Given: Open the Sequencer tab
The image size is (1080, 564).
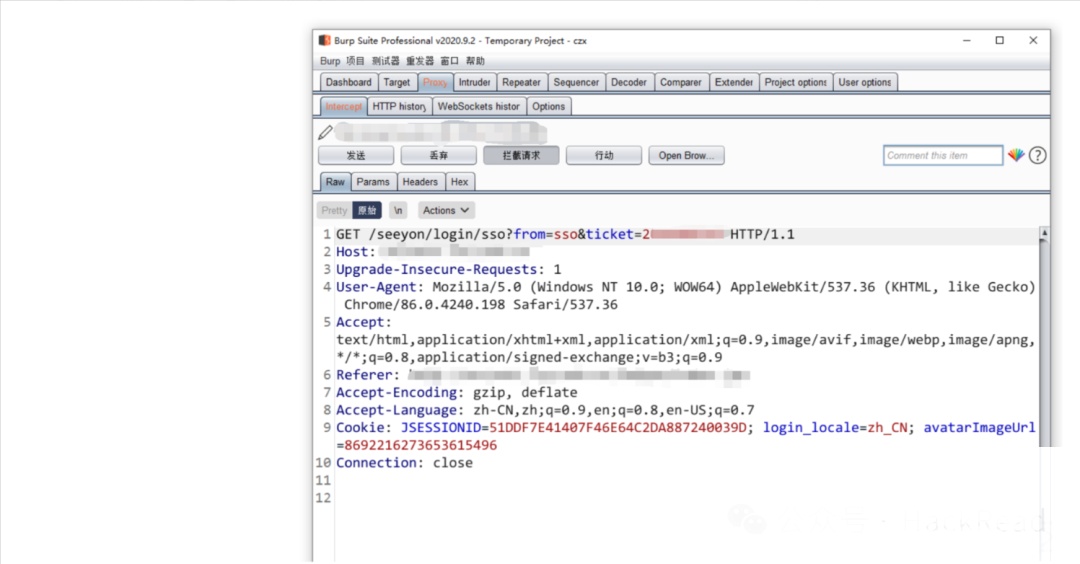Looking at the screenshot, I should coord(577,82).
